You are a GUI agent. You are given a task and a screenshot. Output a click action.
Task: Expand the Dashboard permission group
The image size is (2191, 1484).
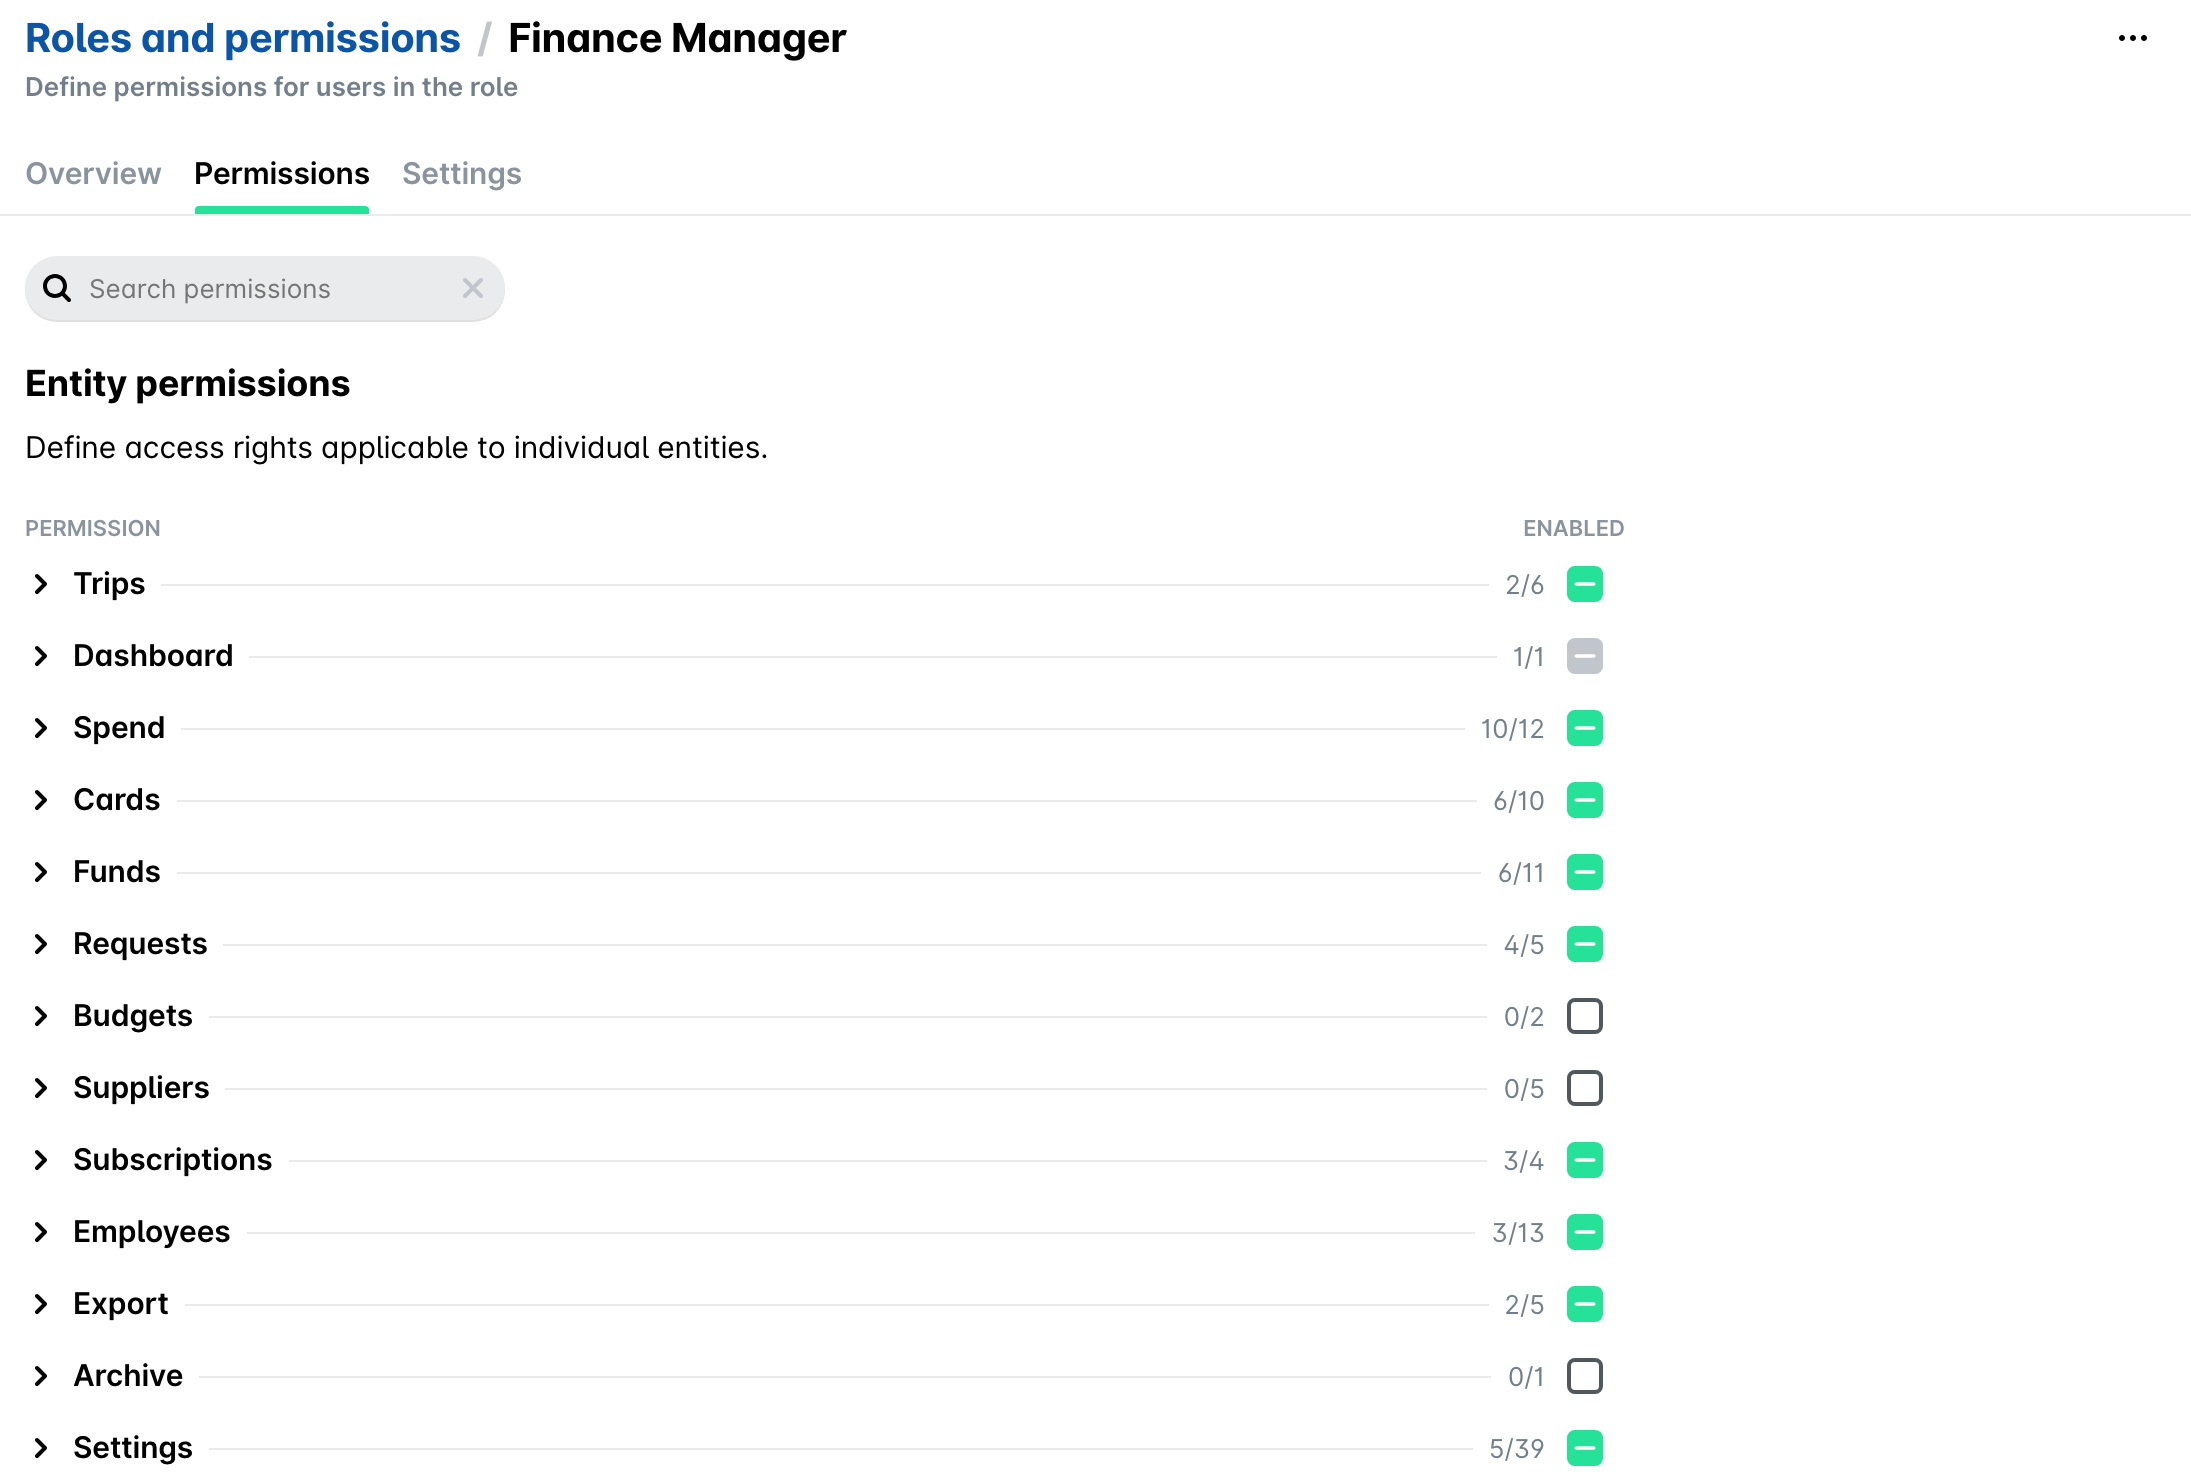point(40,656)
